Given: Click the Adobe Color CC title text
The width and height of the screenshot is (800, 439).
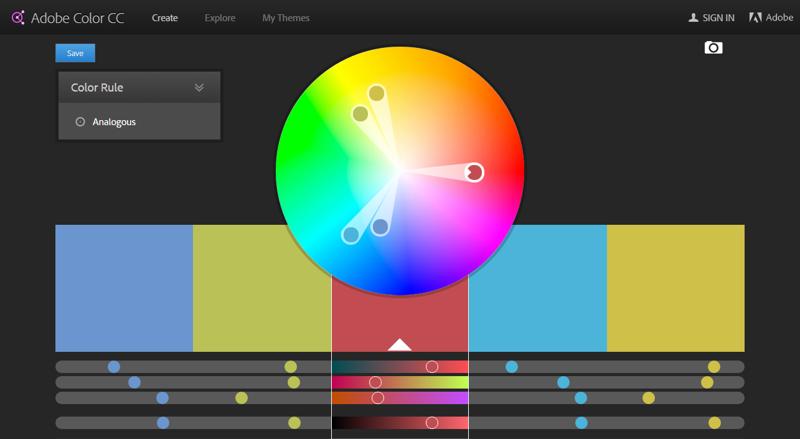Looking at the screenshot, I should point(78,18).
